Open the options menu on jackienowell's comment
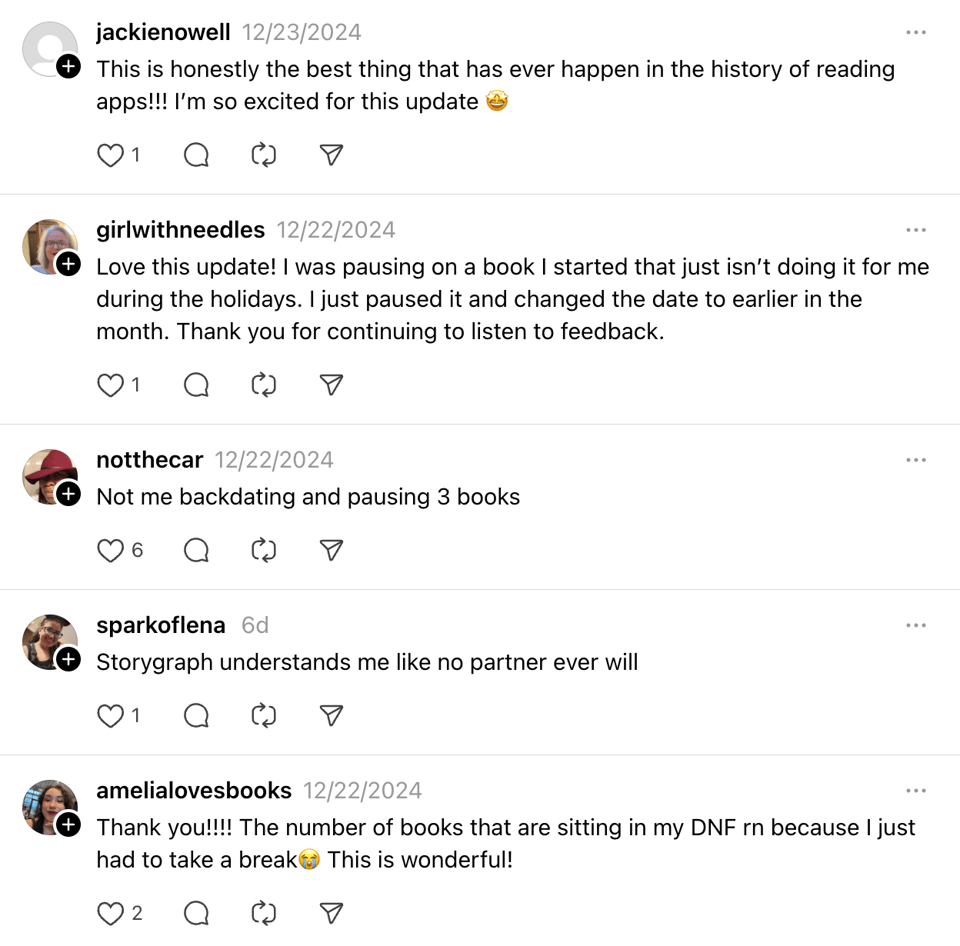This screenshot has width=960, height=946. coord(916,32)
